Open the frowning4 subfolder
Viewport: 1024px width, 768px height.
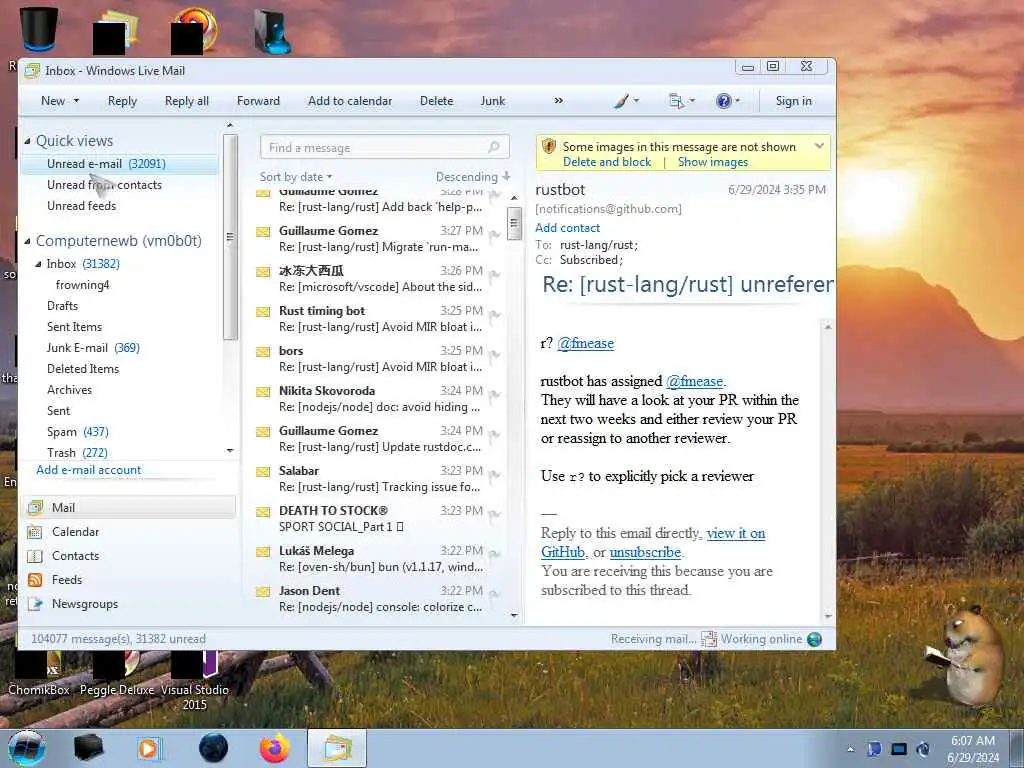pyautogui.click(x=82, y=285)
